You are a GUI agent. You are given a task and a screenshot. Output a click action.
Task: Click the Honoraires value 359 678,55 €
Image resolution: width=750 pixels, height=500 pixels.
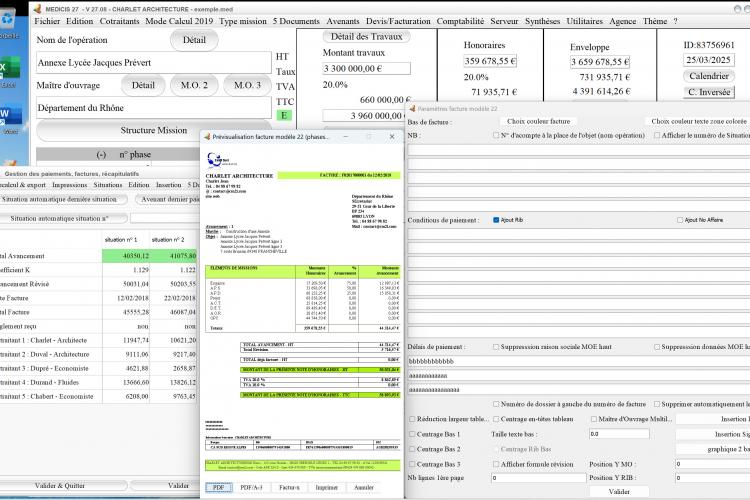point(490,61)
